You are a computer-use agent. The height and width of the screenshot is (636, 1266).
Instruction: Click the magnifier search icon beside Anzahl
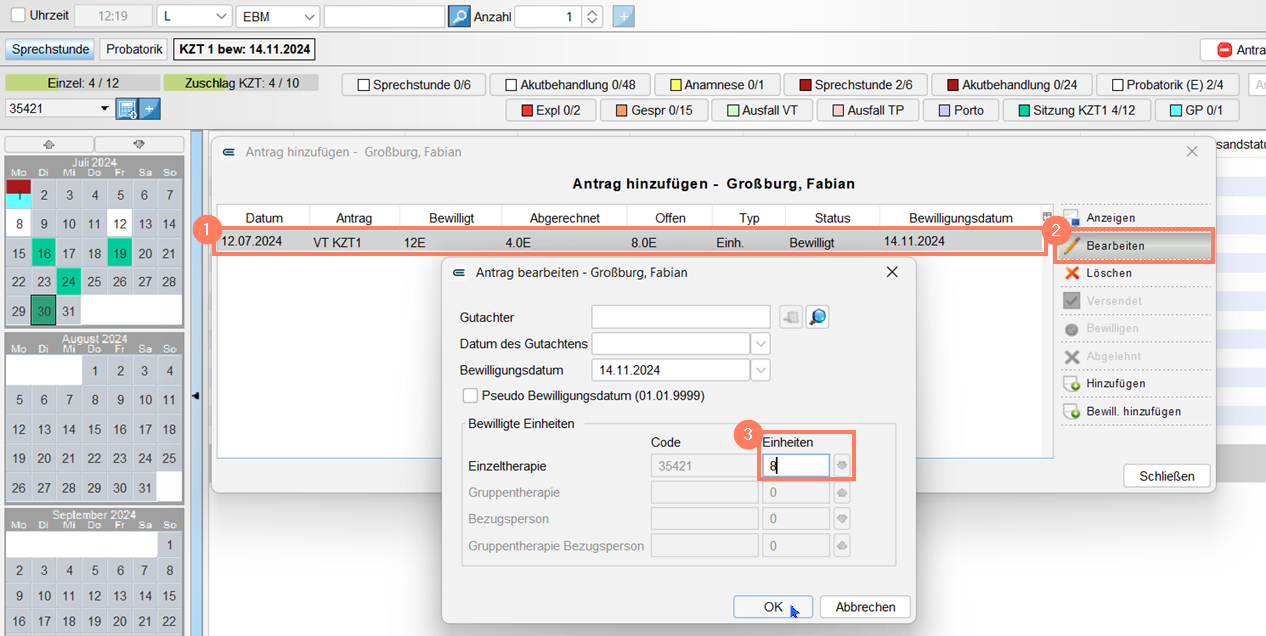click(459, 16)
